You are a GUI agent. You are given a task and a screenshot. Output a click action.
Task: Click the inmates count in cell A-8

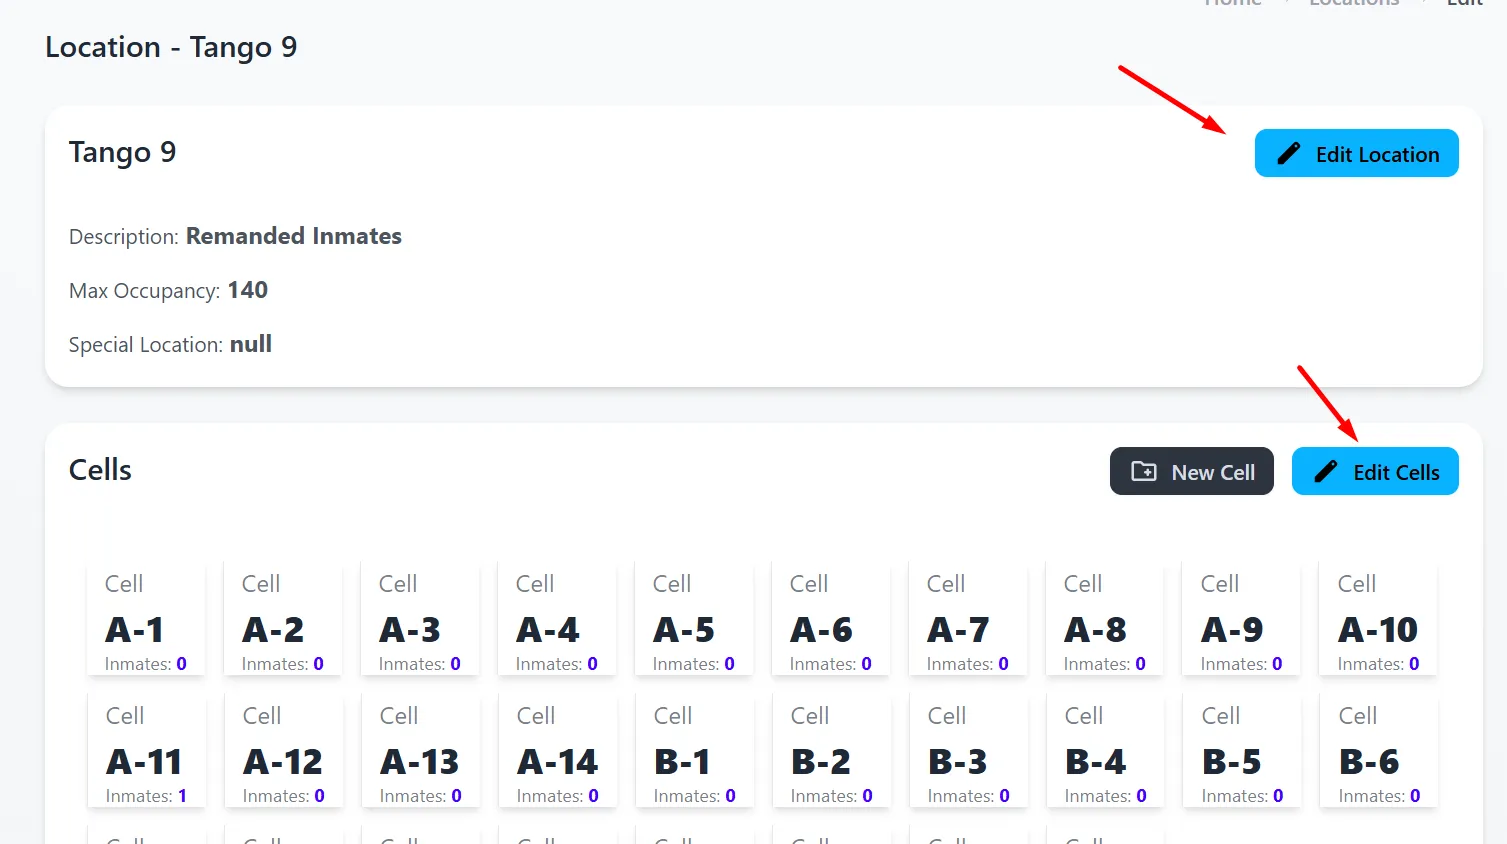(x=1140, y=664)
